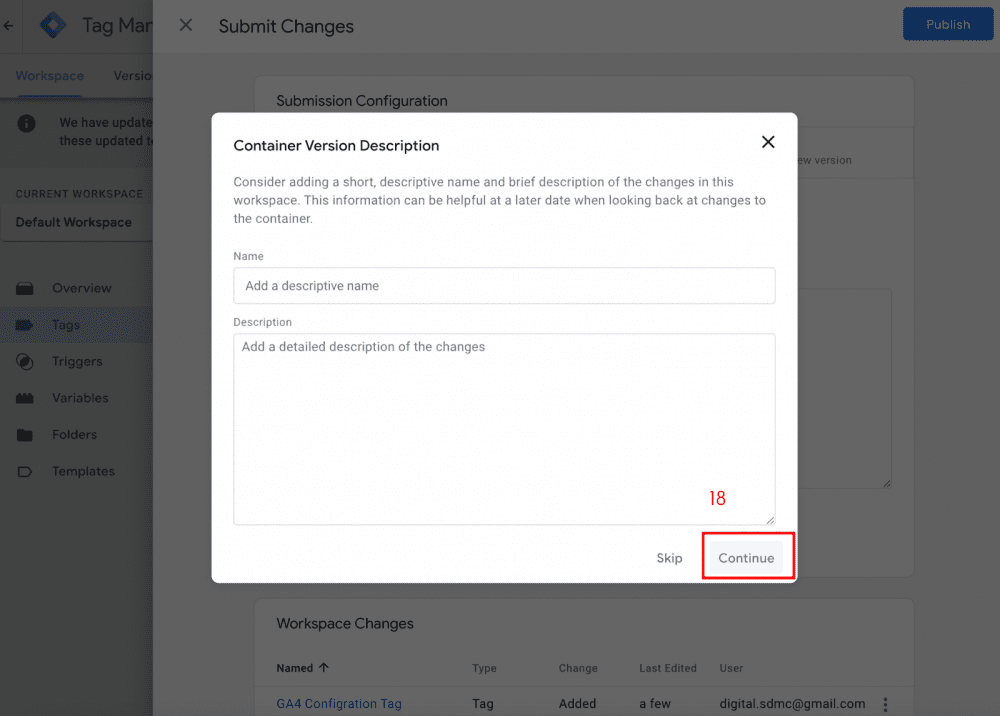Screen dimensions: 1000x716
Task: Click the Description text area
Action: tap(504, 428)
